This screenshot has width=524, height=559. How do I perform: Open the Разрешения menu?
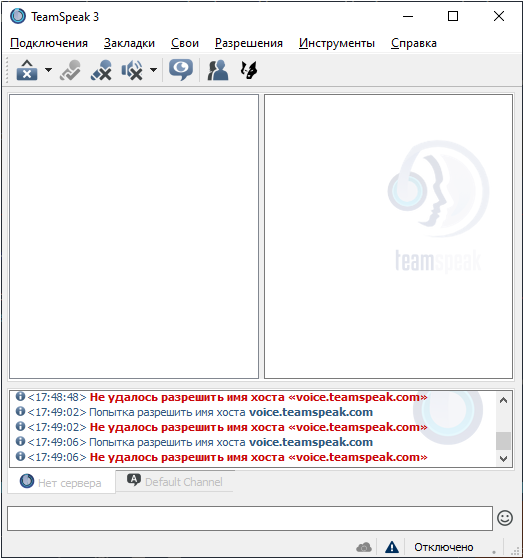tap(249, 43)
